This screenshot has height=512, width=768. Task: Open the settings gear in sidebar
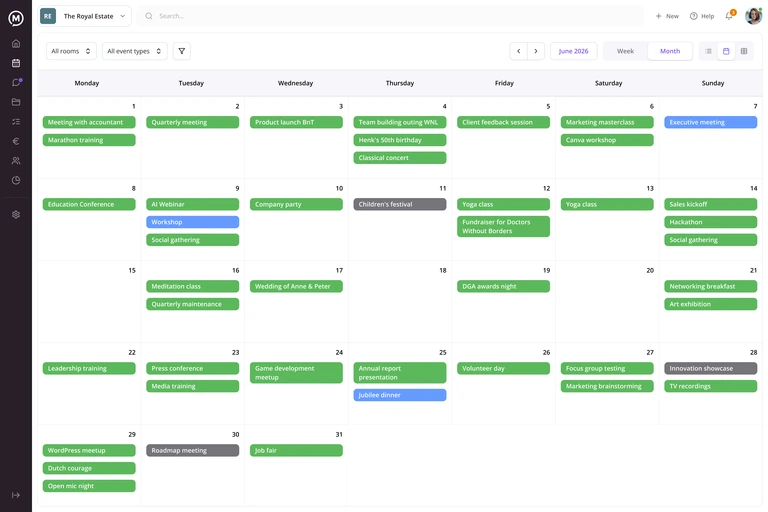16,215
